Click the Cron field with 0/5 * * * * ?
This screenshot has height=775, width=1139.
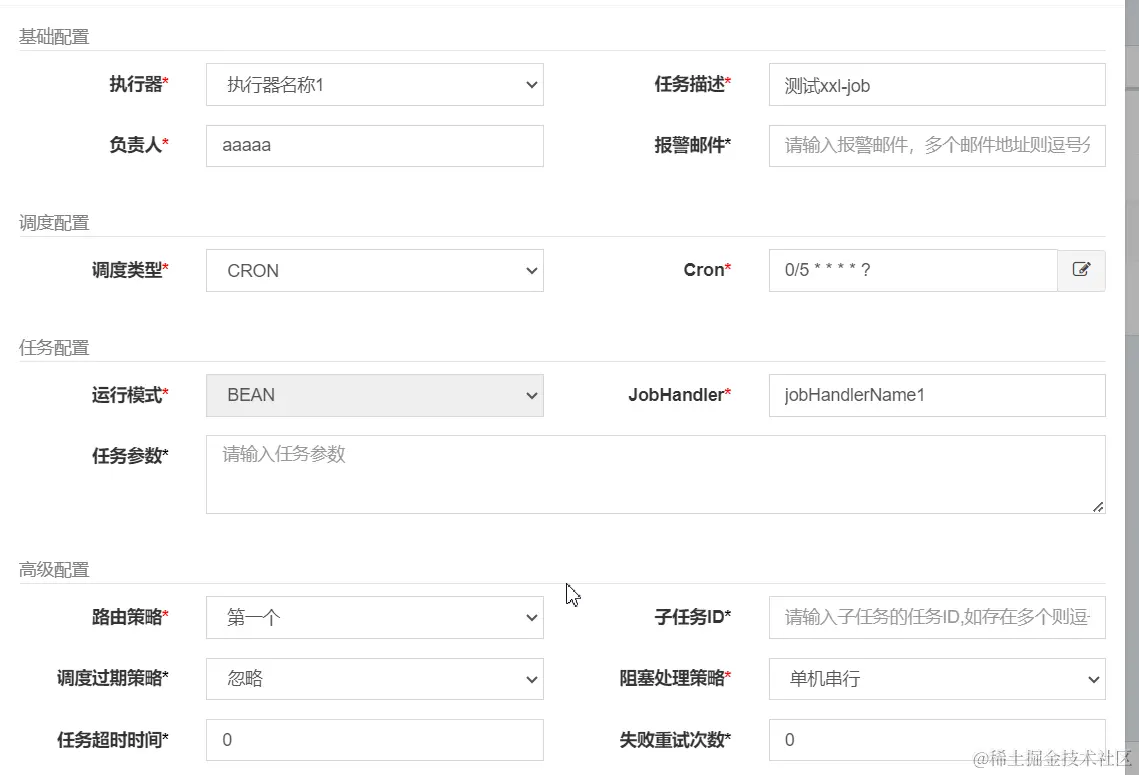point(913,270)
